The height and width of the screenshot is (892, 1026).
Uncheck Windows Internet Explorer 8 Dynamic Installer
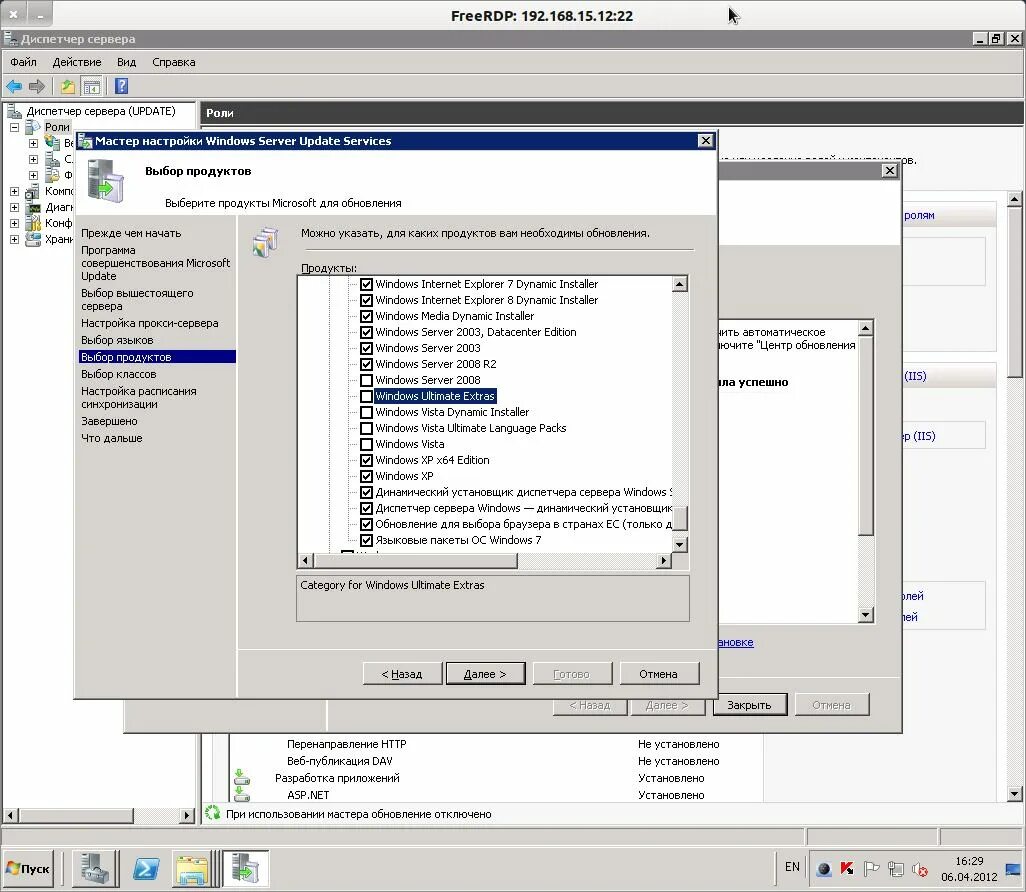(366, 300)
